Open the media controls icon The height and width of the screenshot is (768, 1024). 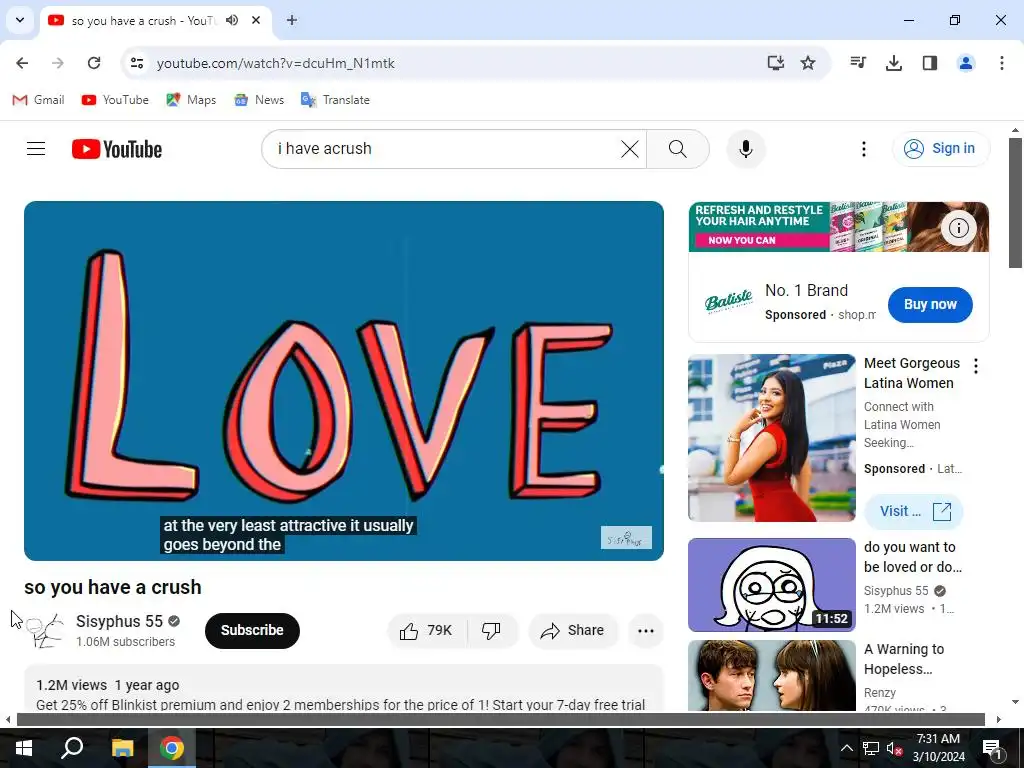pyautogui.click(x=858, y=63)
